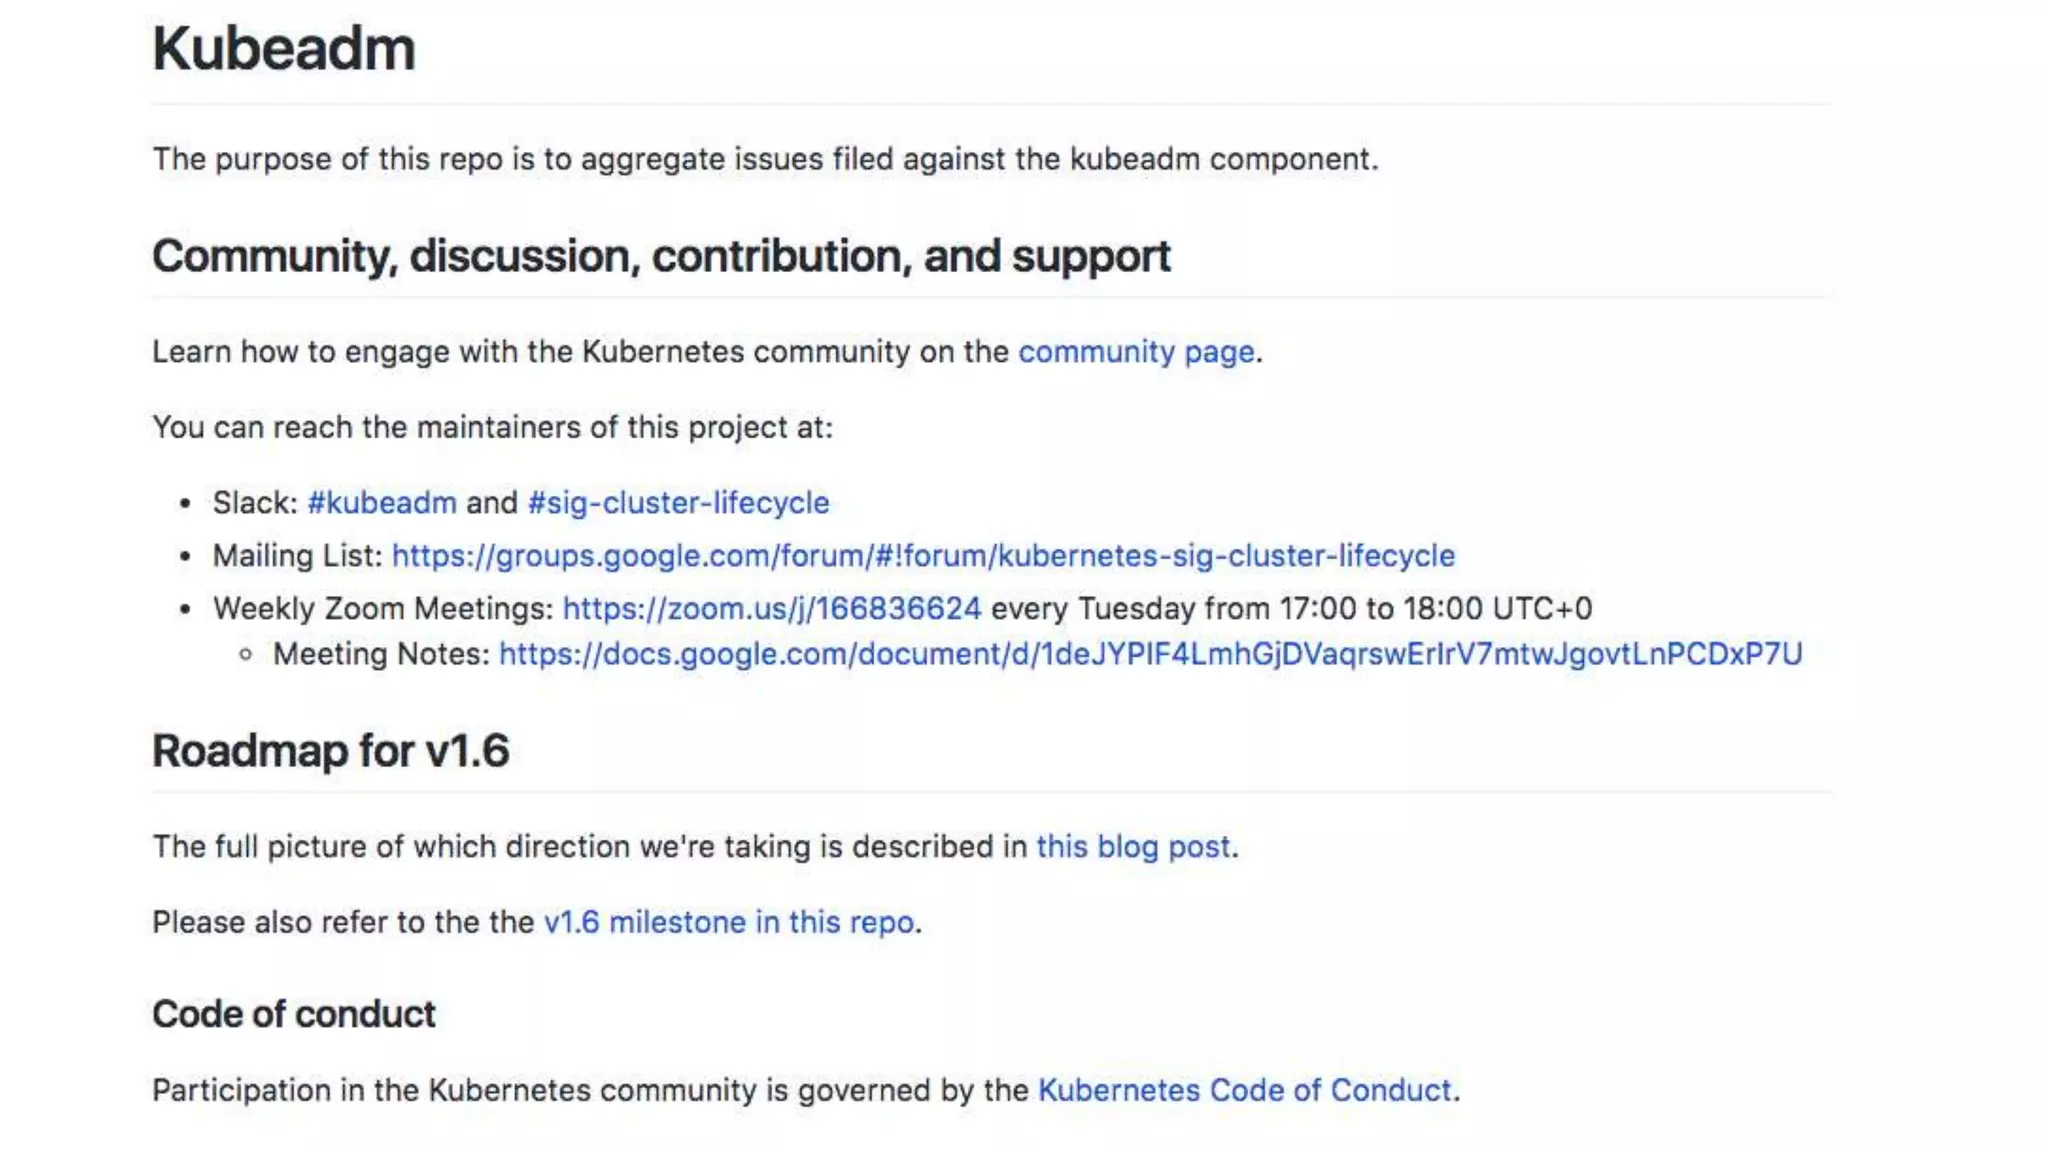Click the Roadmap for v1.6 heading
Screen dimensions: 2048x1152
[x=330, y=751]
